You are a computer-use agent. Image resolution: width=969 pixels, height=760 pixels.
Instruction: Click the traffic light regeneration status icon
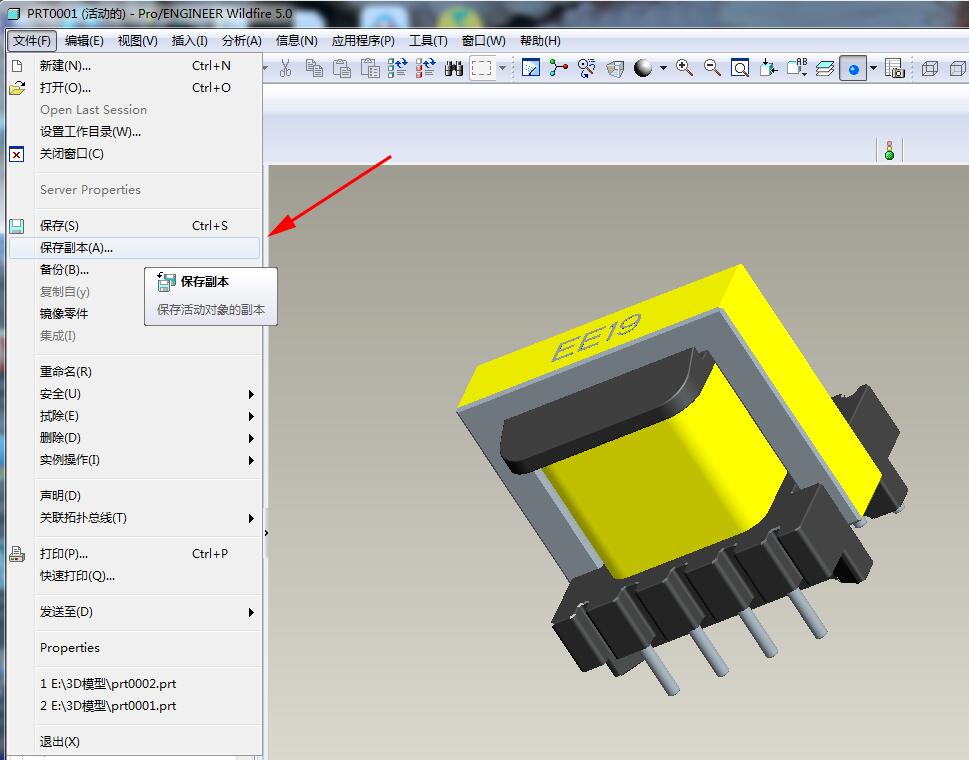(889, 151)
